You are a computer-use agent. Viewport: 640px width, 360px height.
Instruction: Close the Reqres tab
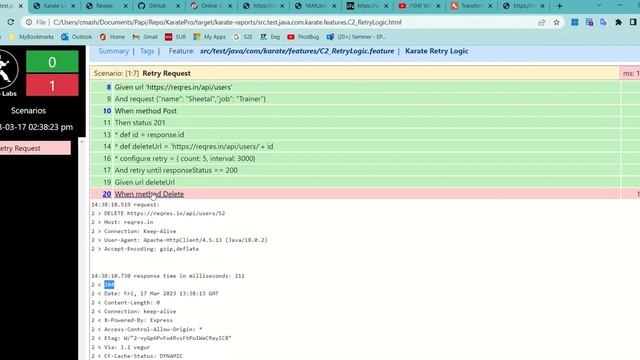coord(126,6)
